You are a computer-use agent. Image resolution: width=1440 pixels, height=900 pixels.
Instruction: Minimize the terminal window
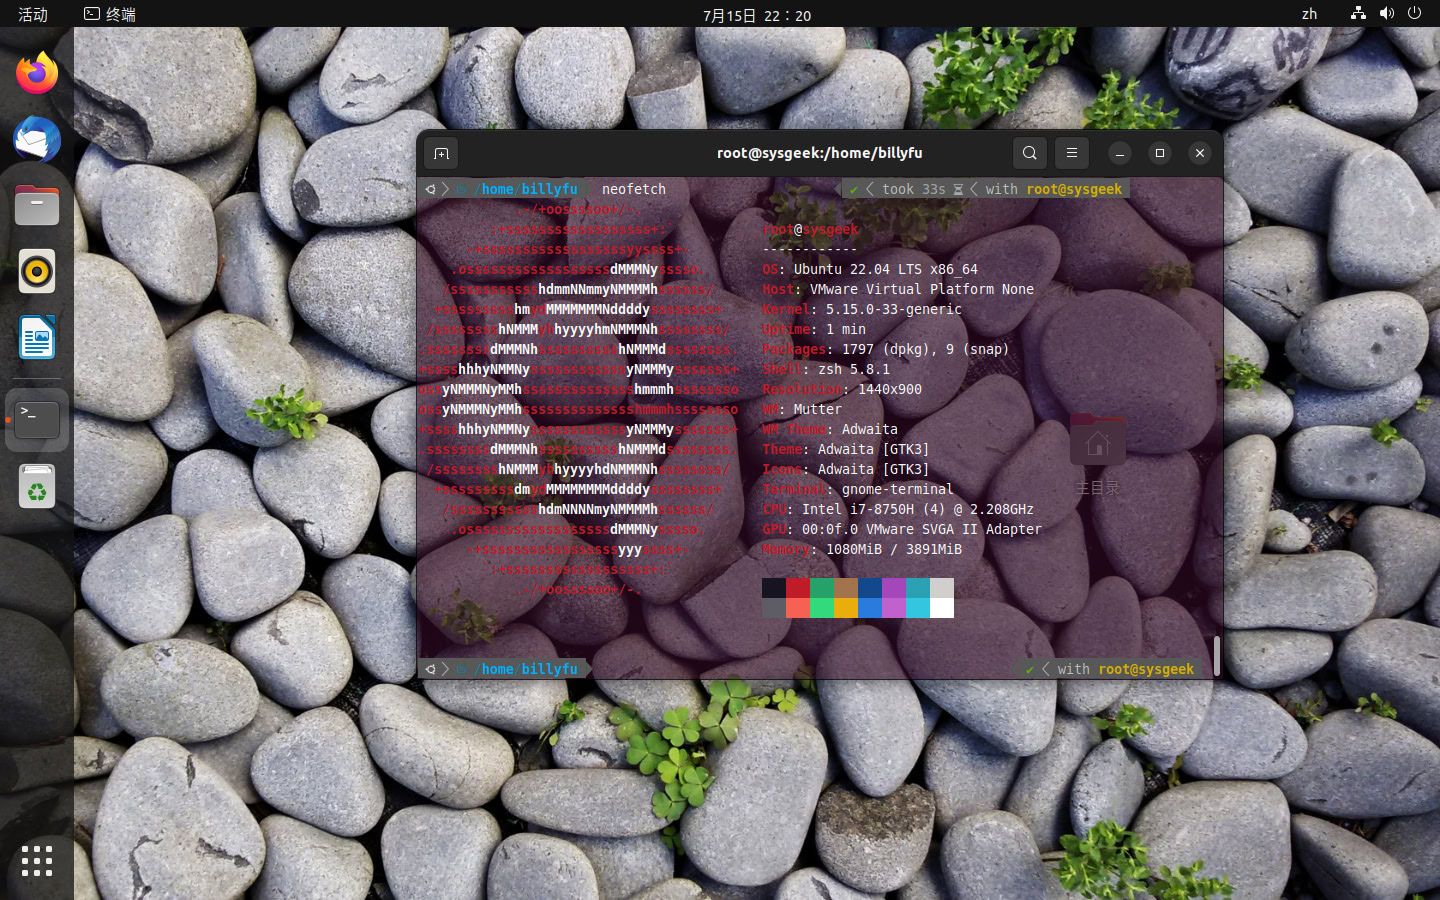(x=1120, y=153)
